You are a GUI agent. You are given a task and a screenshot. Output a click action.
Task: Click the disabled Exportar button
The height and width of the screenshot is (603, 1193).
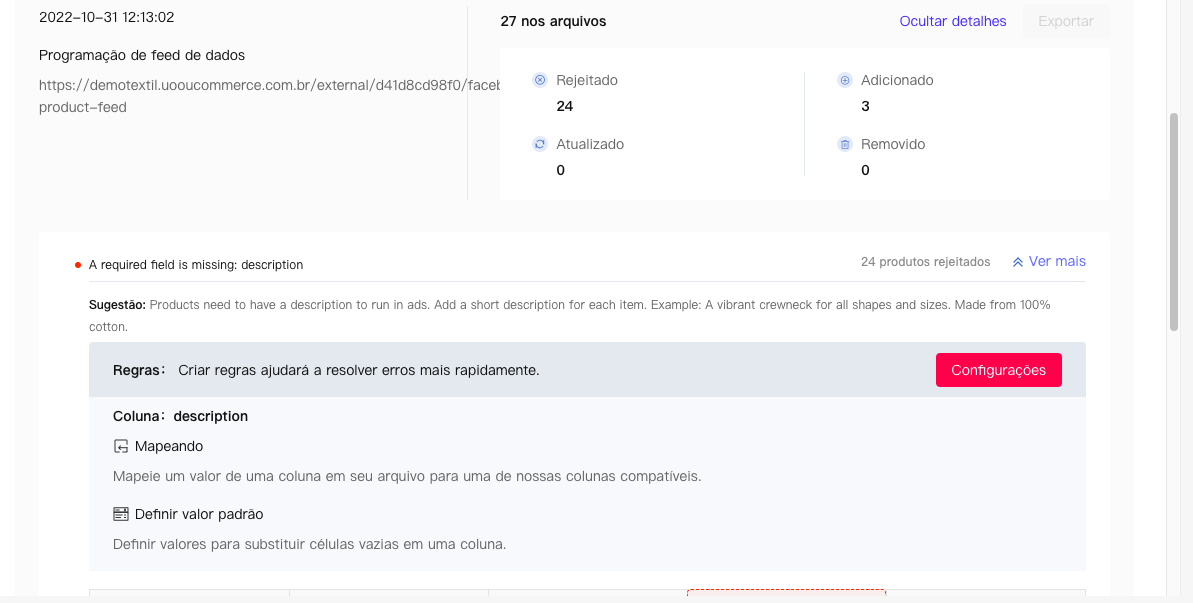point(1066,21)
